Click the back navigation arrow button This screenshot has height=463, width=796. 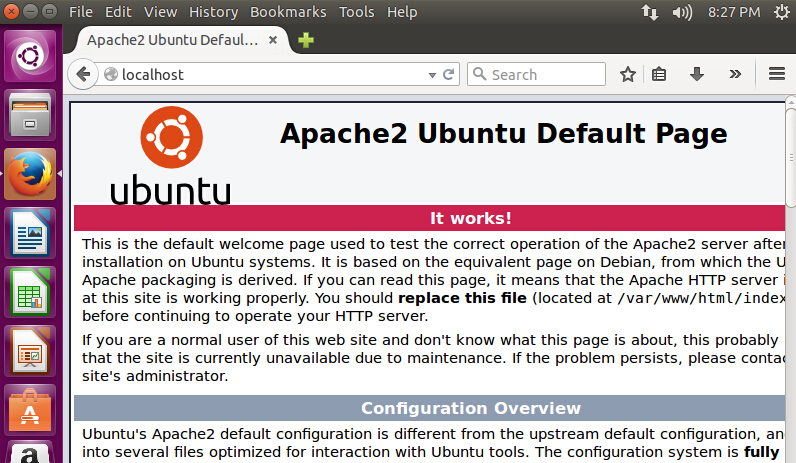(x=84, y=74)
